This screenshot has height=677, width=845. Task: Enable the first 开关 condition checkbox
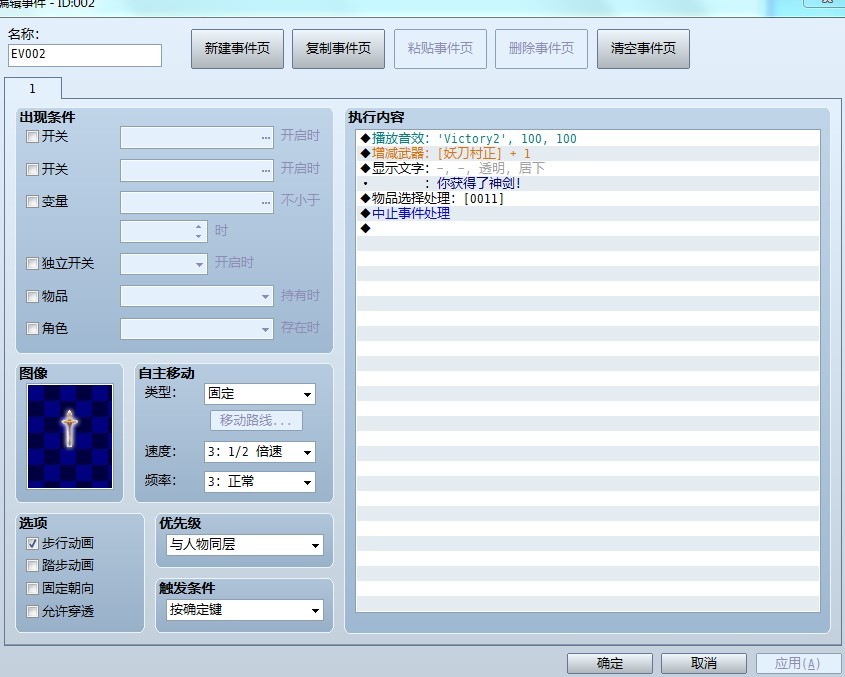pyautogui.click(x=32, y=136)
